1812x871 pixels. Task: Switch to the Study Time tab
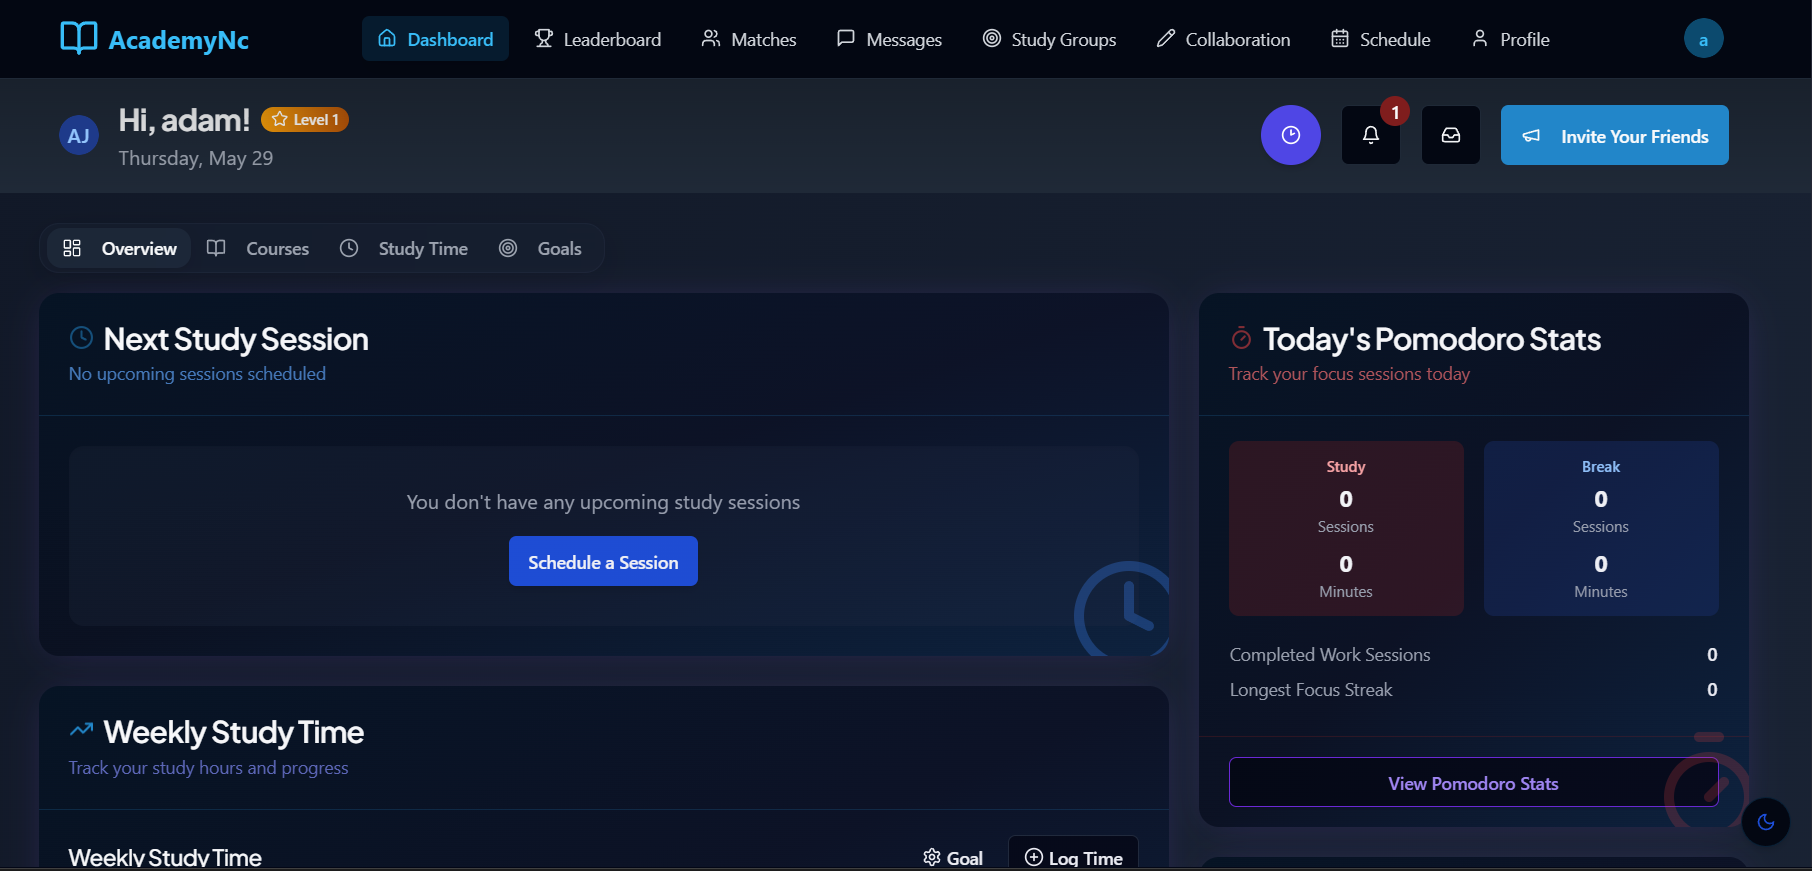coord(404,248)
